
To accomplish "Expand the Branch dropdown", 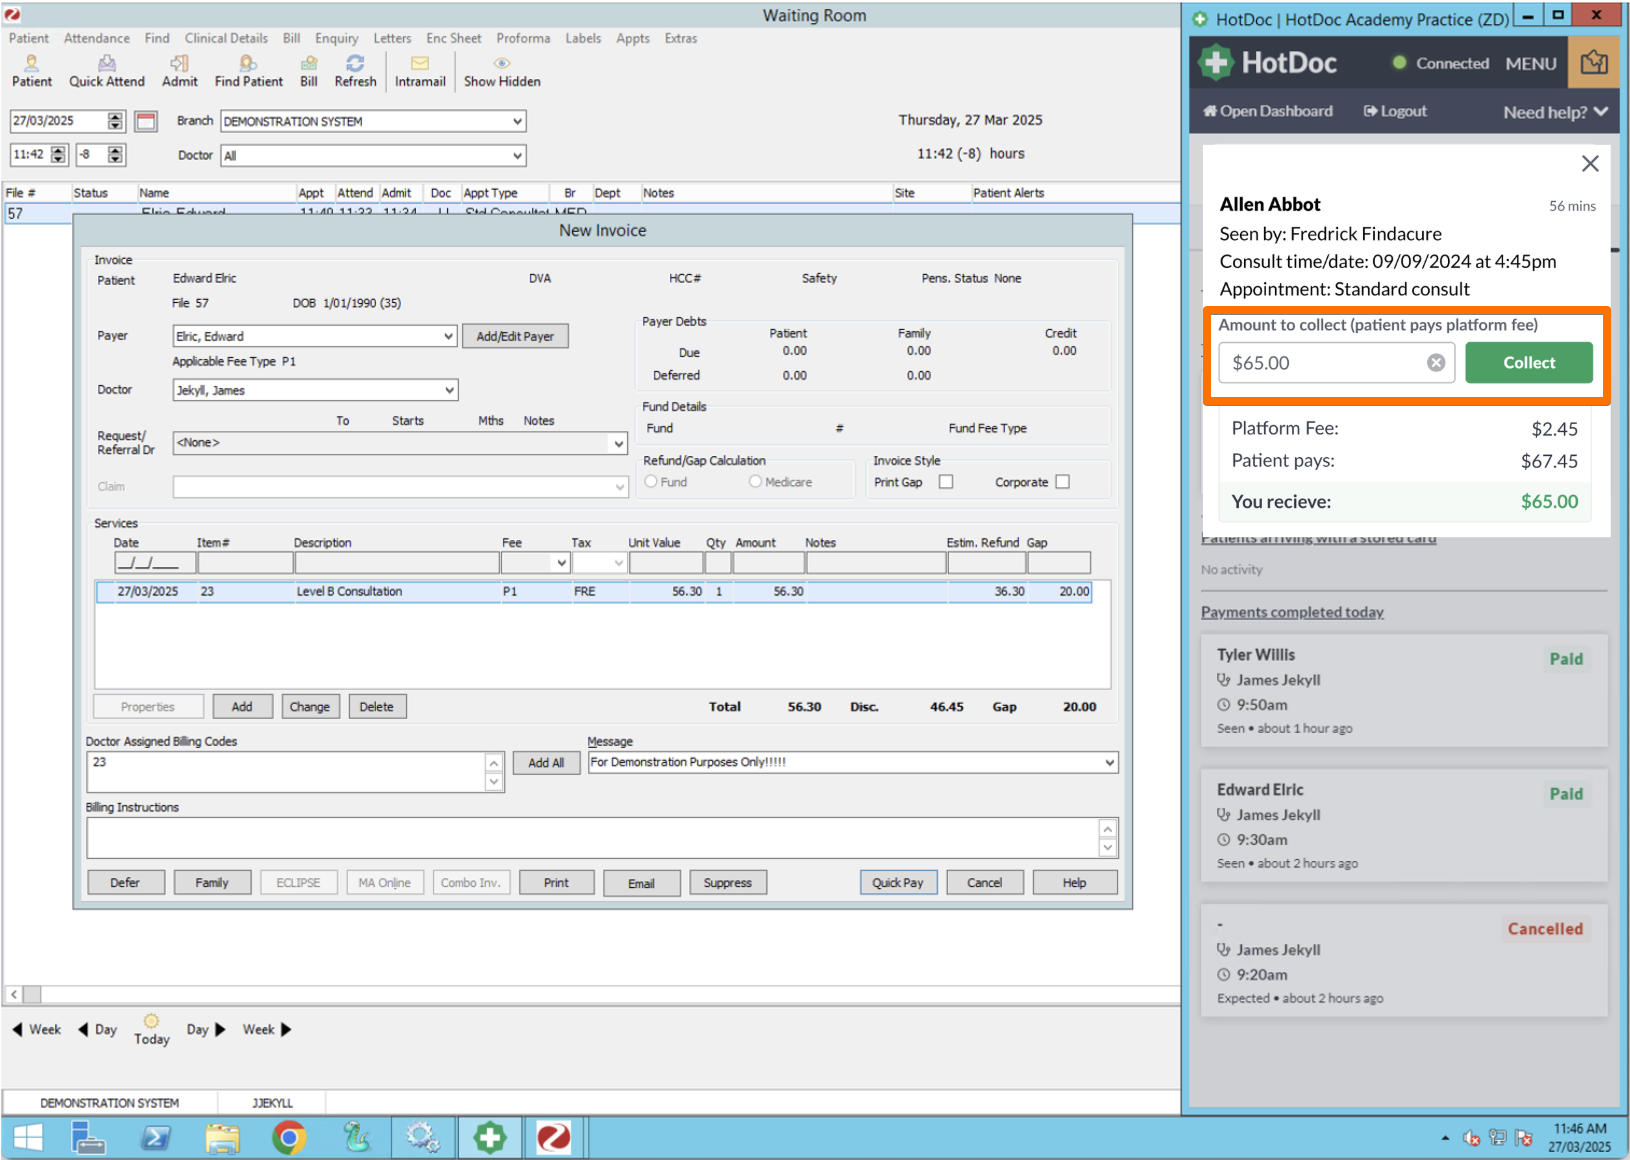I will click(517, 121).
